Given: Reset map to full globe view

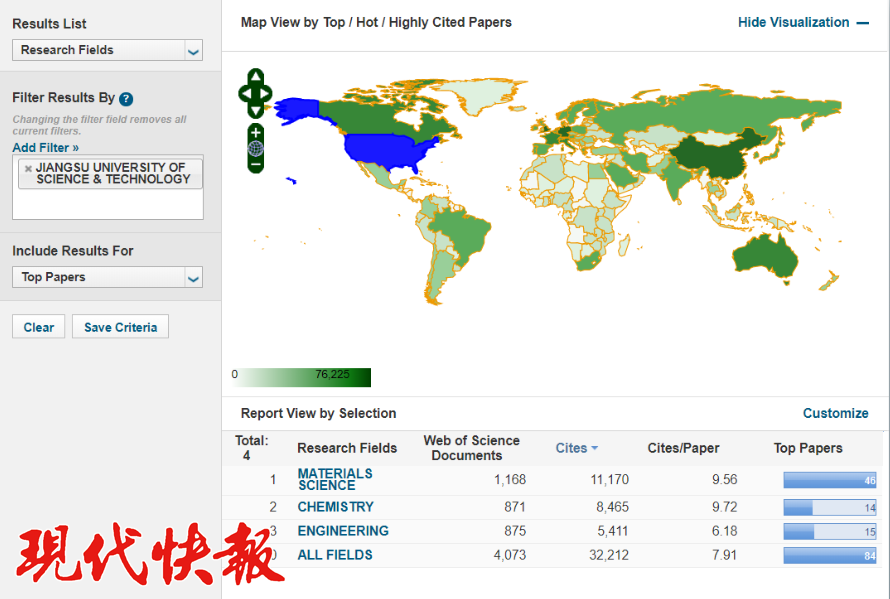Looking at the screenshot, I should pos(256,148).
